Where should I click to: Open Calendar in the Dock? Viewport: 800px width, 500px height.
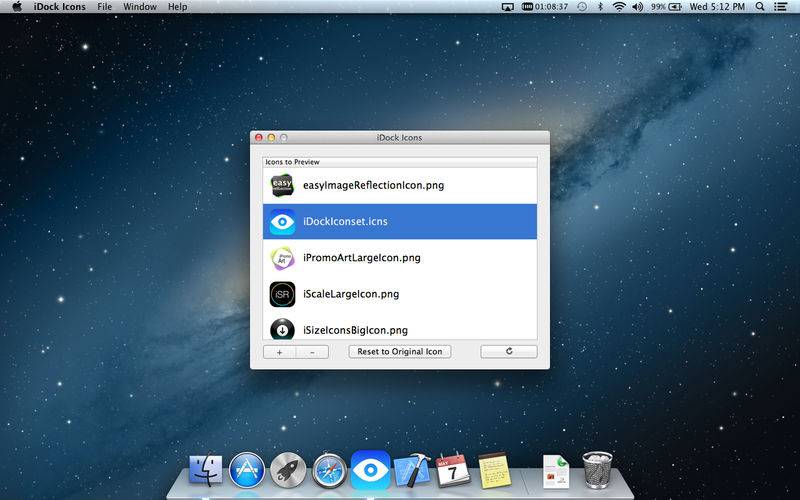coord(453,470)
